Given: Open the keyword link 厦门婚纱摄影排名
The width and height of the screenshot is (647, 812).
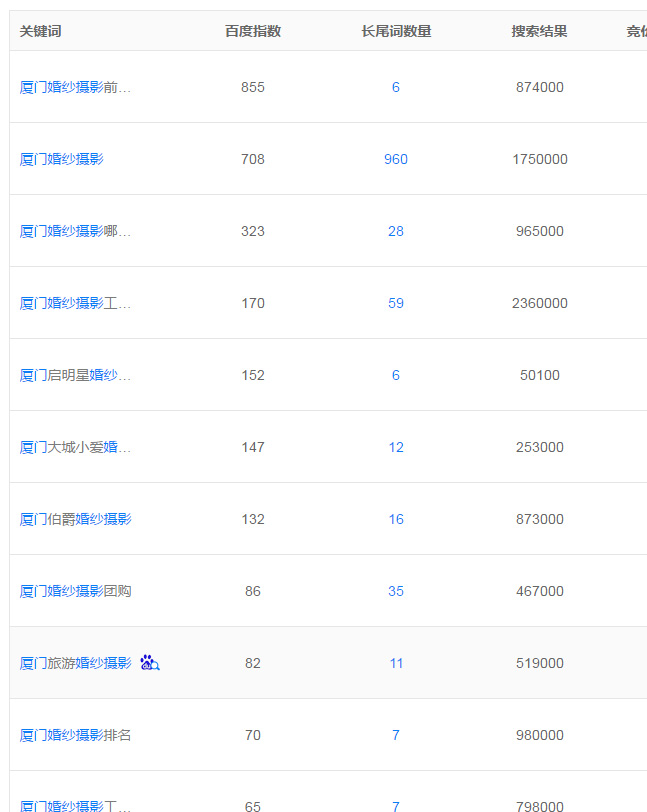Looking at the screenshot, I should [x=76, y=735].
